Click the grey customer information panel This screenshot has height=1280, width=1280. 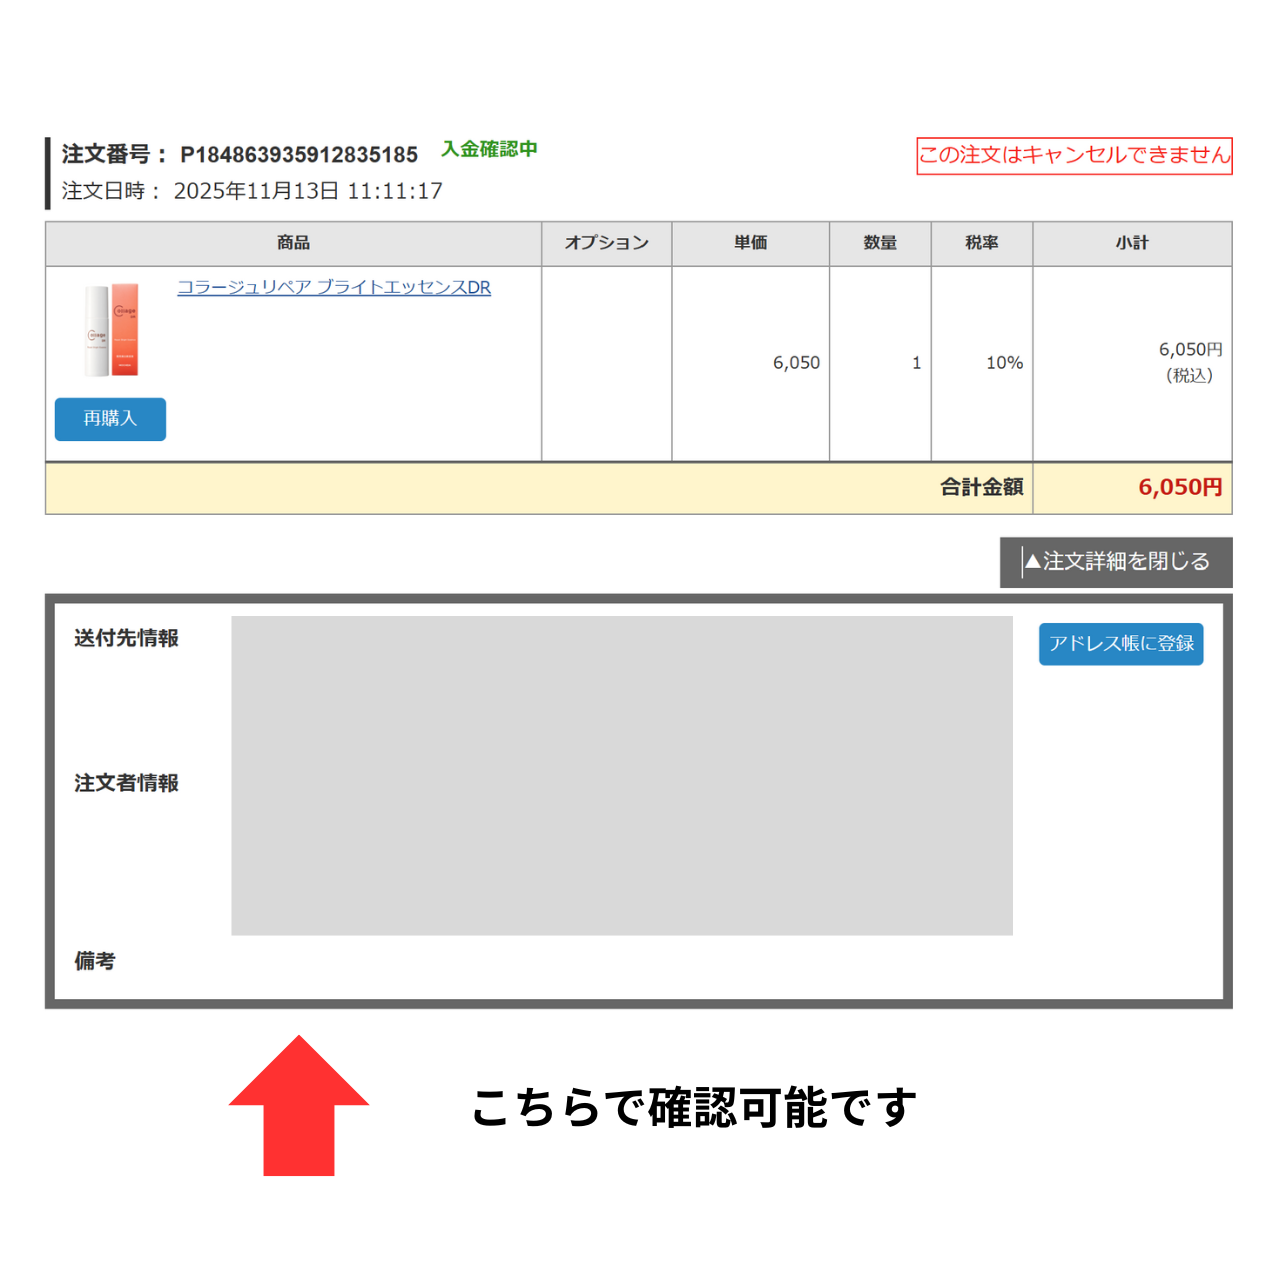621,775
